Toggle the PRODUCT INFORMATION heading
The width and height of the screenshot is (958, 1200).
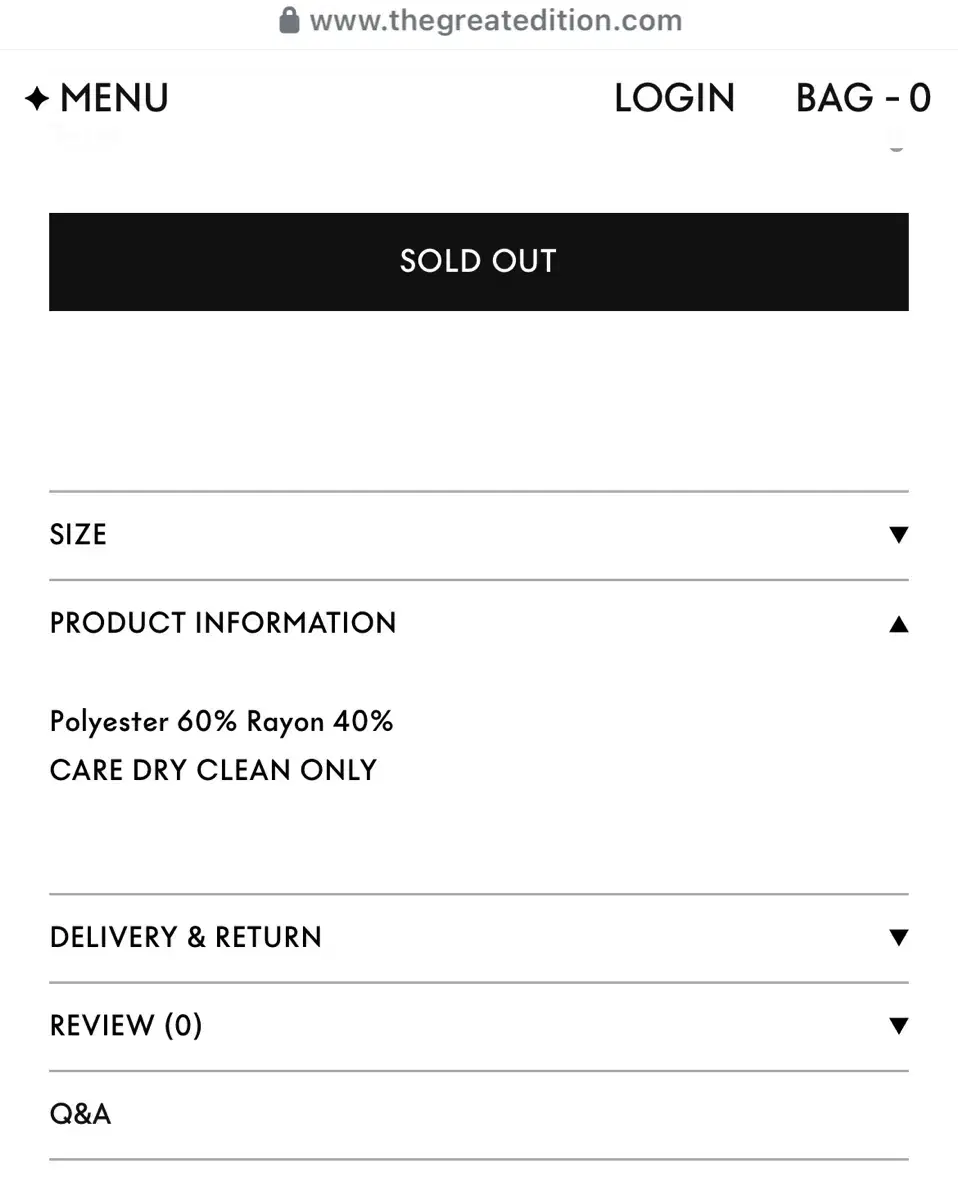tap(223, 623)
